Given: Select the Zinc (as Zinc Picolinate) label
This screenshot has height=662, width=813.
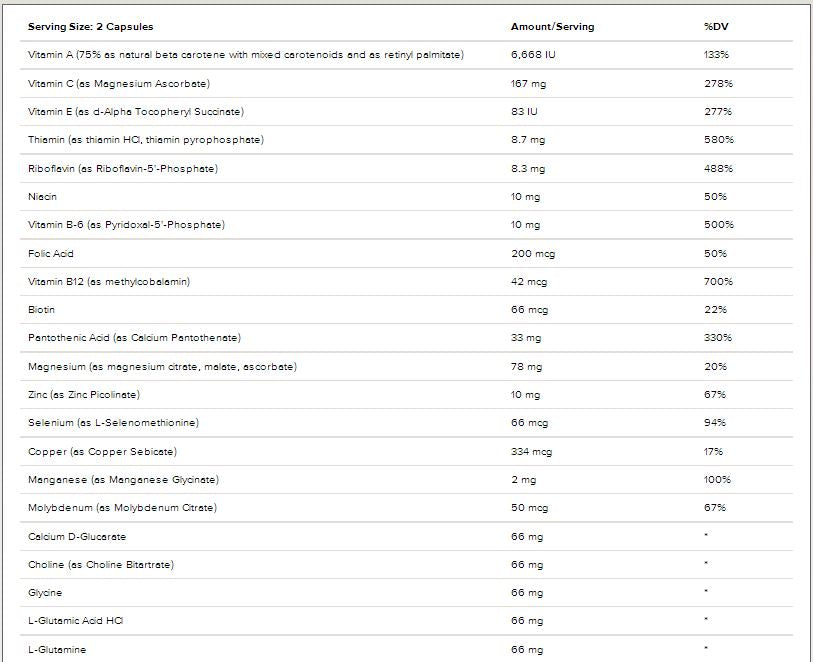Looking at the screenshot, I should click(x=84, y=395).
